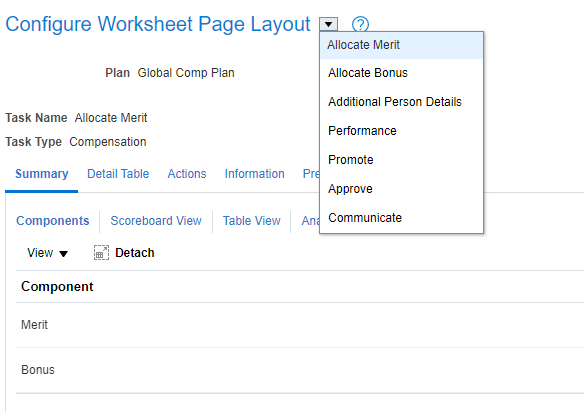Select the Merit component row
The image size is (584, 412).
click(300, 325)
